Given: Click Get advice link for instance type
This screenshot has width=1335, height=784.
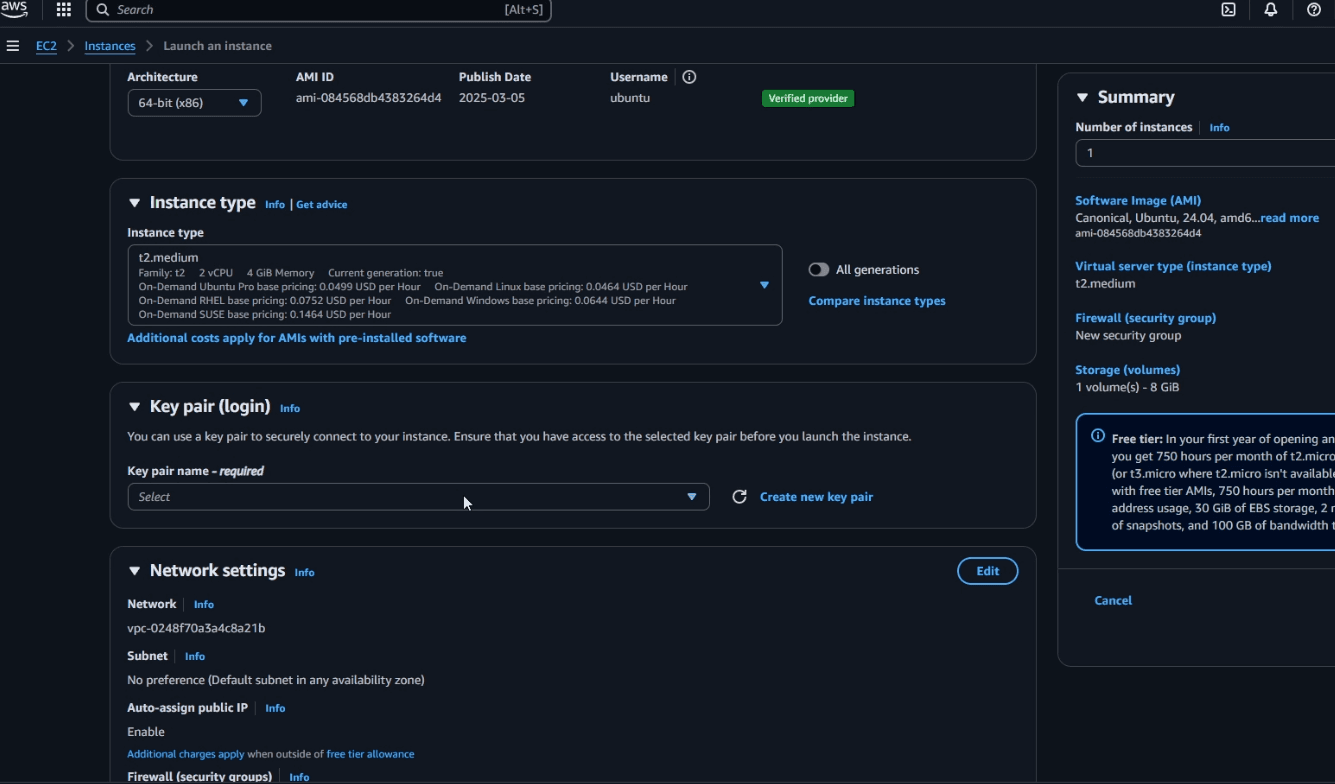Looking at the screenshot, I should point(322,205).
